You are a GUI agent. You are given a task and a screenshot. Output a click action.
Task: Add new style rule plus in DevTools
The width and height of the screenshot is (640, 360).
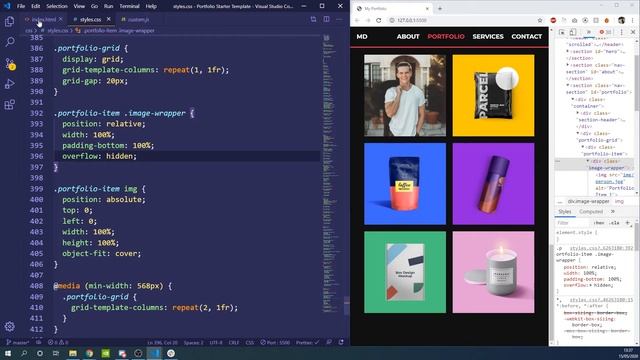tap(627, 223)
